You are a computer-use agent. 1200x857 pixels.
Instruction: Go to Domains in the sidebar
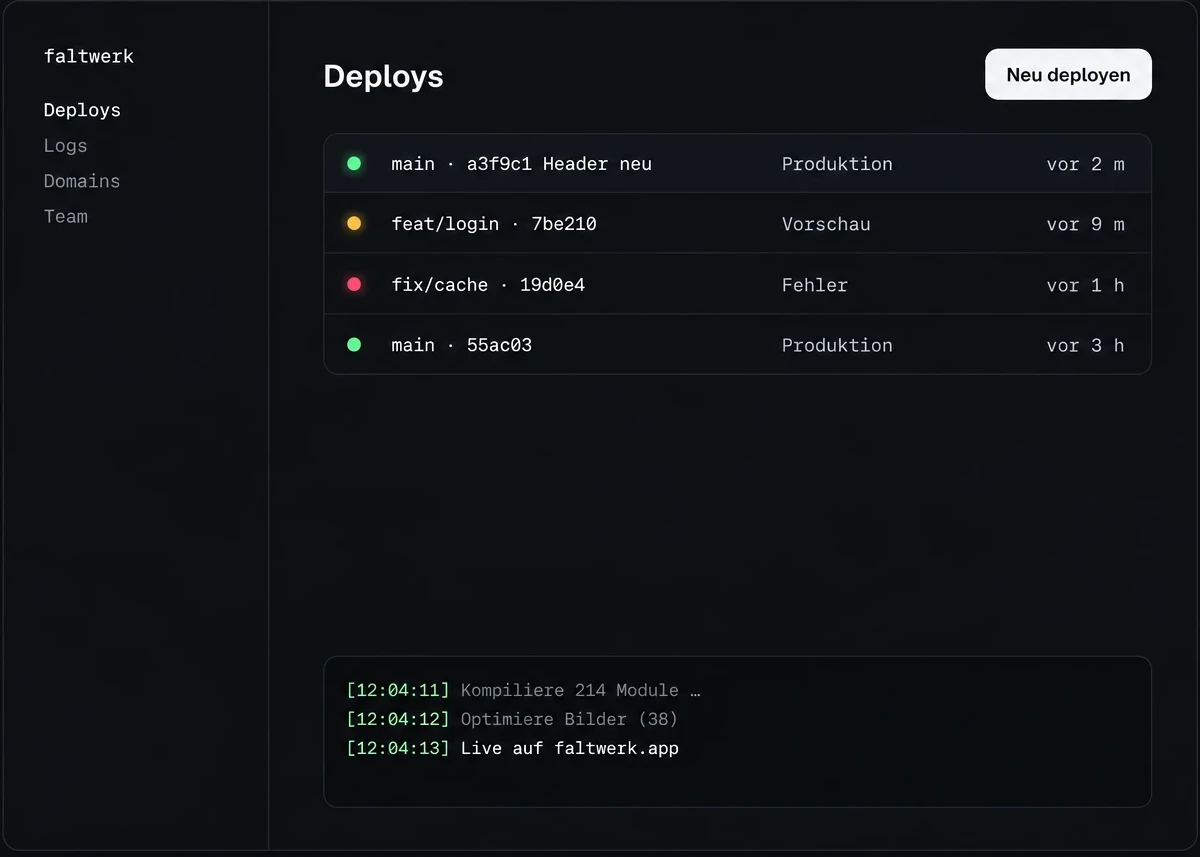pos(82,181)
